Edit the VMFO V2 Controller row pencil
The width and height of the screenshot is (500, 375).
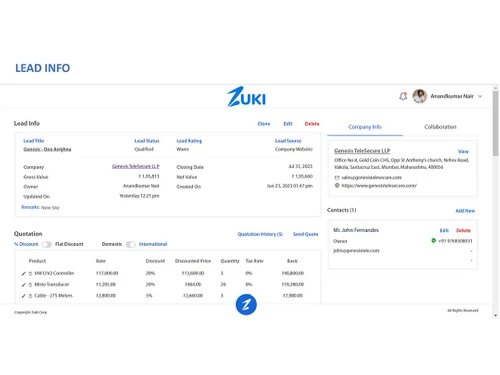point(24,274)
